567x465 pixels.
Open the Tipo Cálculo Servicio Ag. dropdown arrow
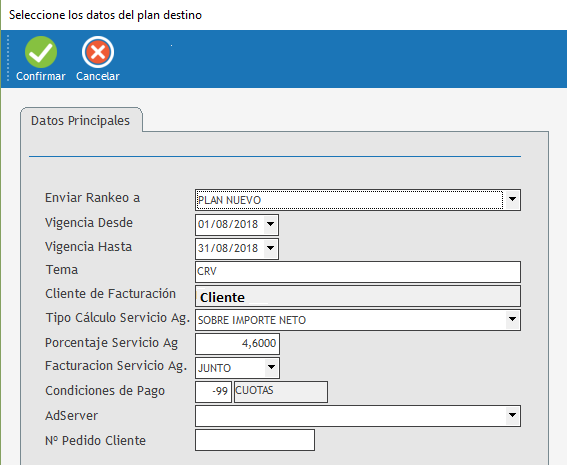[x=512, y=319]
